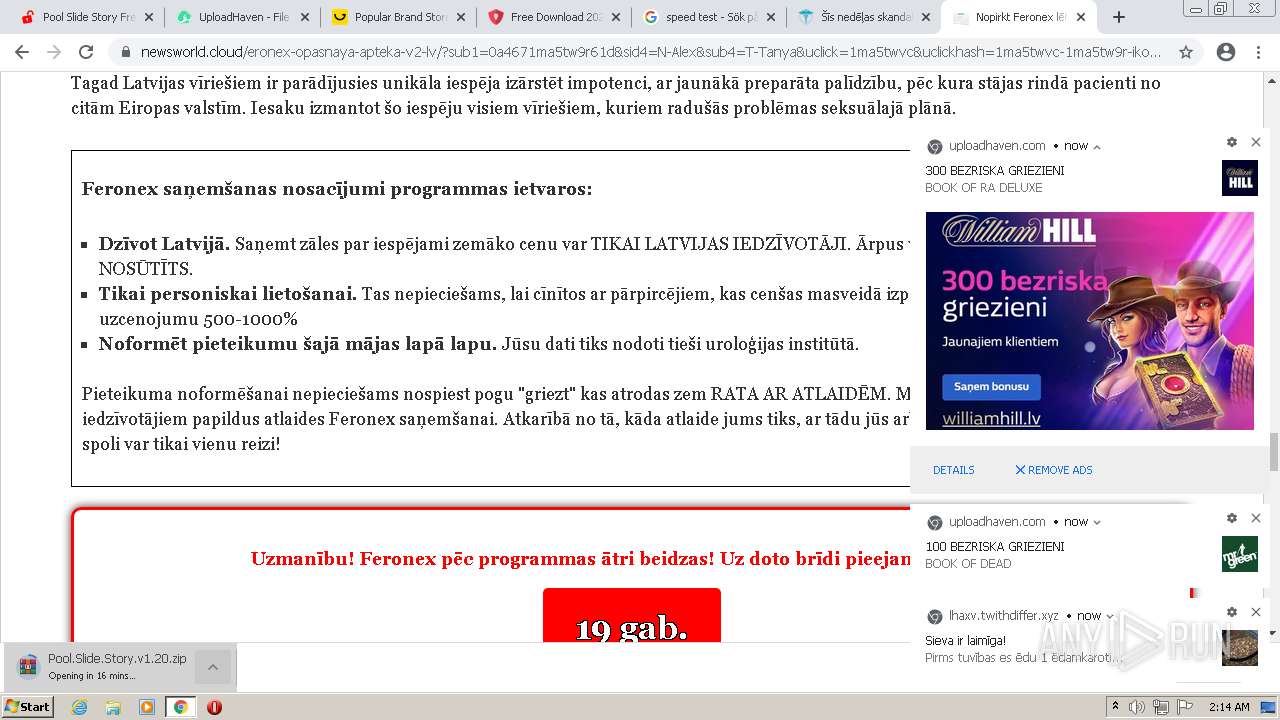Expand the download item options chevron
1280x720 pixels.
pos(213,667)
